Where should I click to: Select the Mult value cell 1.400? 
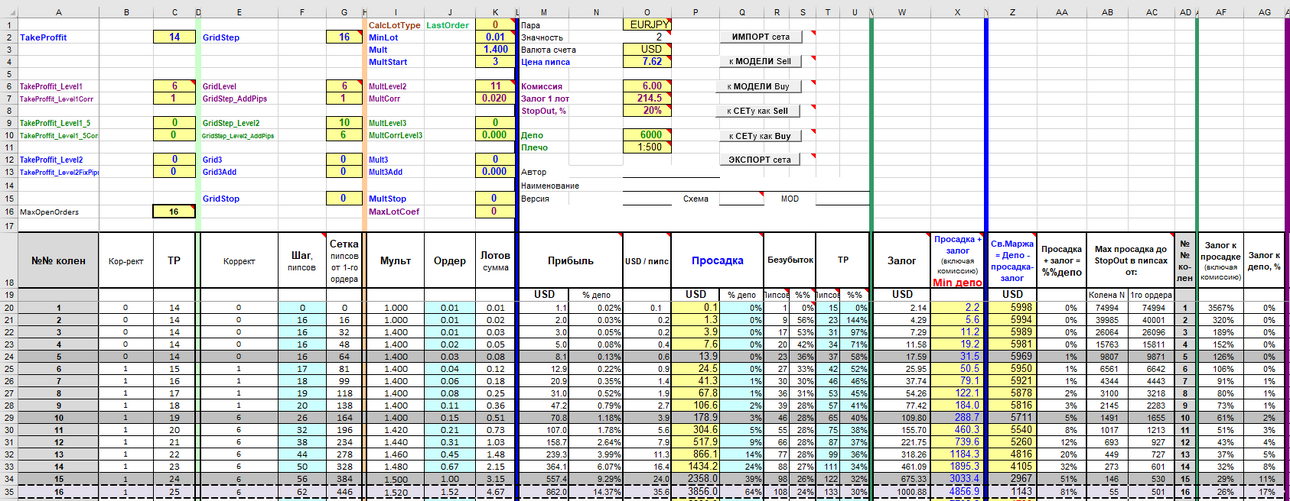pyautogui.click(x=493, y=49)
